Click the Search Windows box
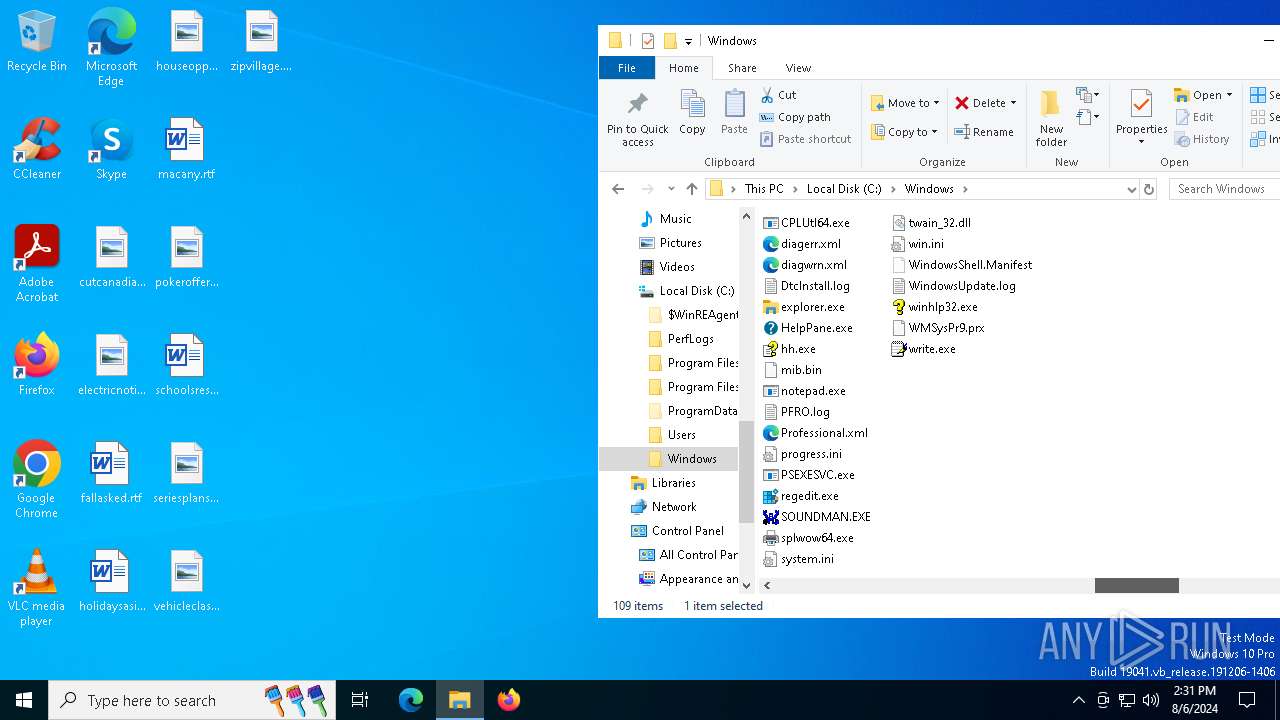 pos(1224,189)
